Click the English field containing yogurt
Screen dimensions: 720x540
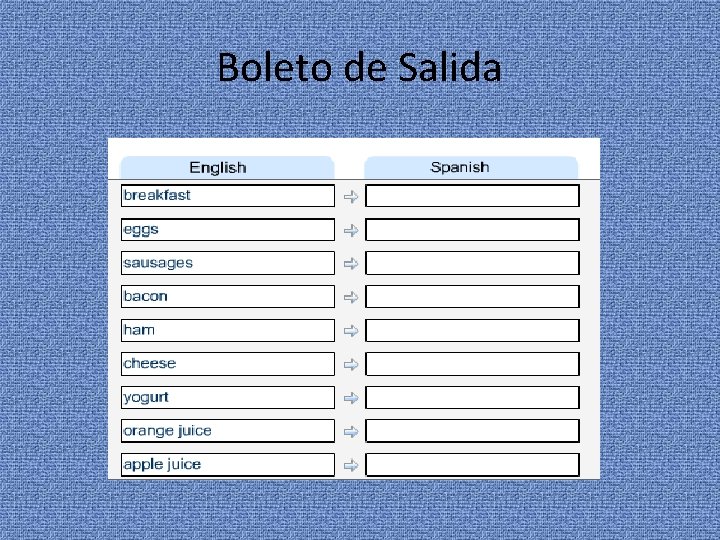click(228, 397)
